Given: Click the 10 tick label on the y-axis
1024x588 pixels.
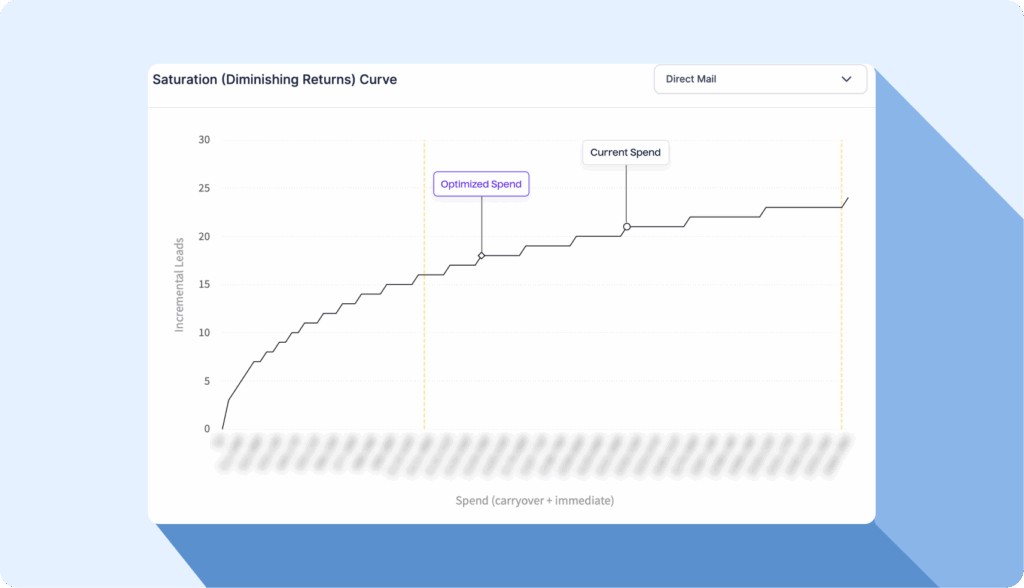Looking at the screenshot, I should point(204,333).
